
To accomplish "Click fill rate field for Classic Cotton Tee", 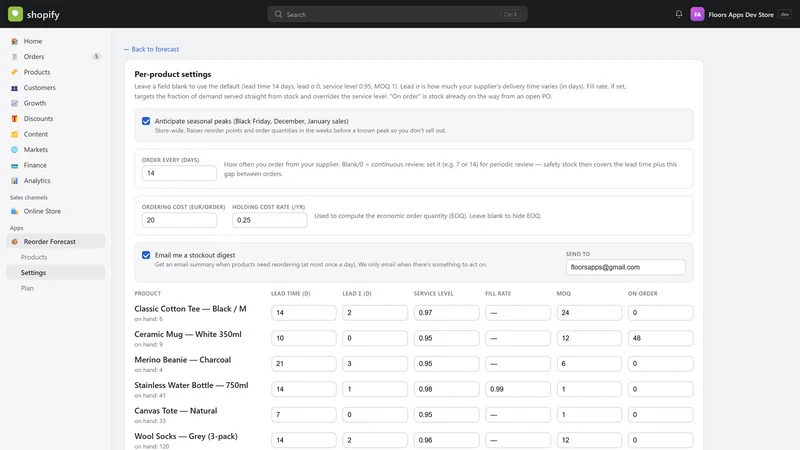I will click(x=518, y=312).
